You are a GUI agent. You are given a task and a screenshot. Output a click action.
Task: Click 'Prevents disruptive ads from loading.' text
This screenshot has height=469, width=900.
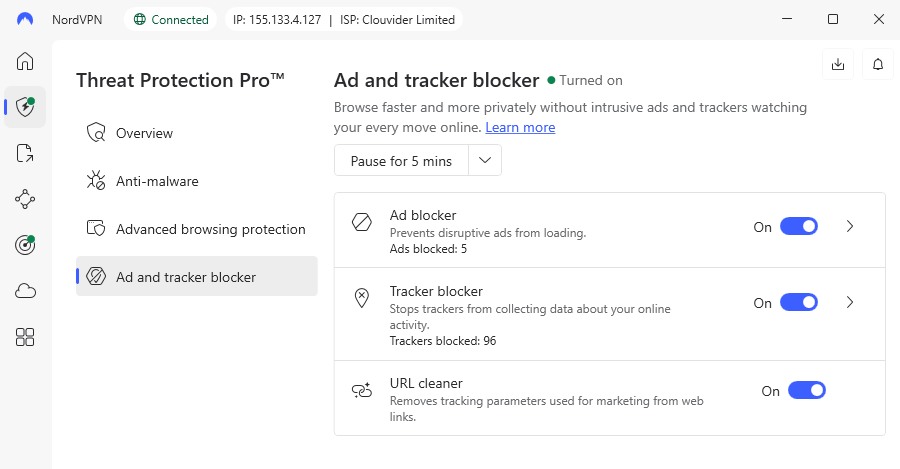[488, 232]
